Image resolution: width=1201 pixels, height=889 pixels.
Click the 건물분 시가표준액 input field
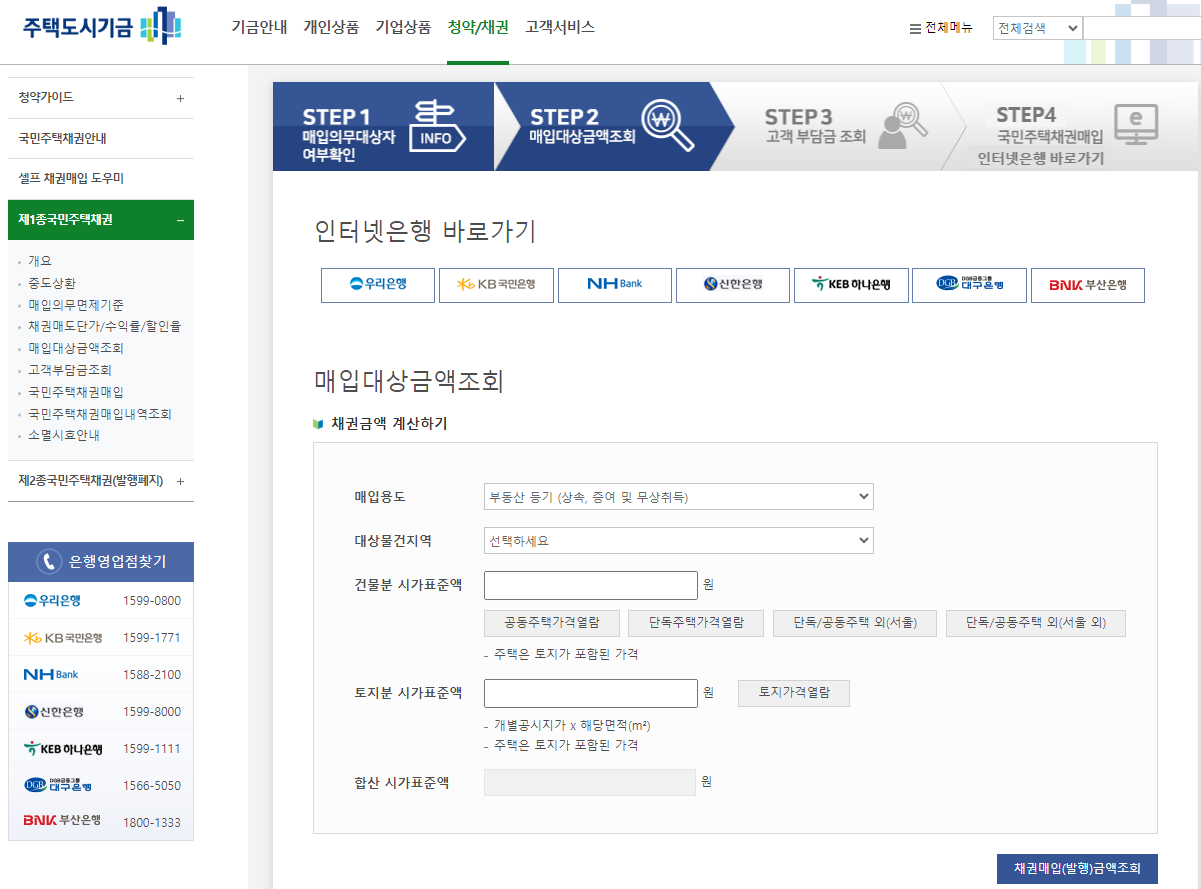(x=590, y=585)
